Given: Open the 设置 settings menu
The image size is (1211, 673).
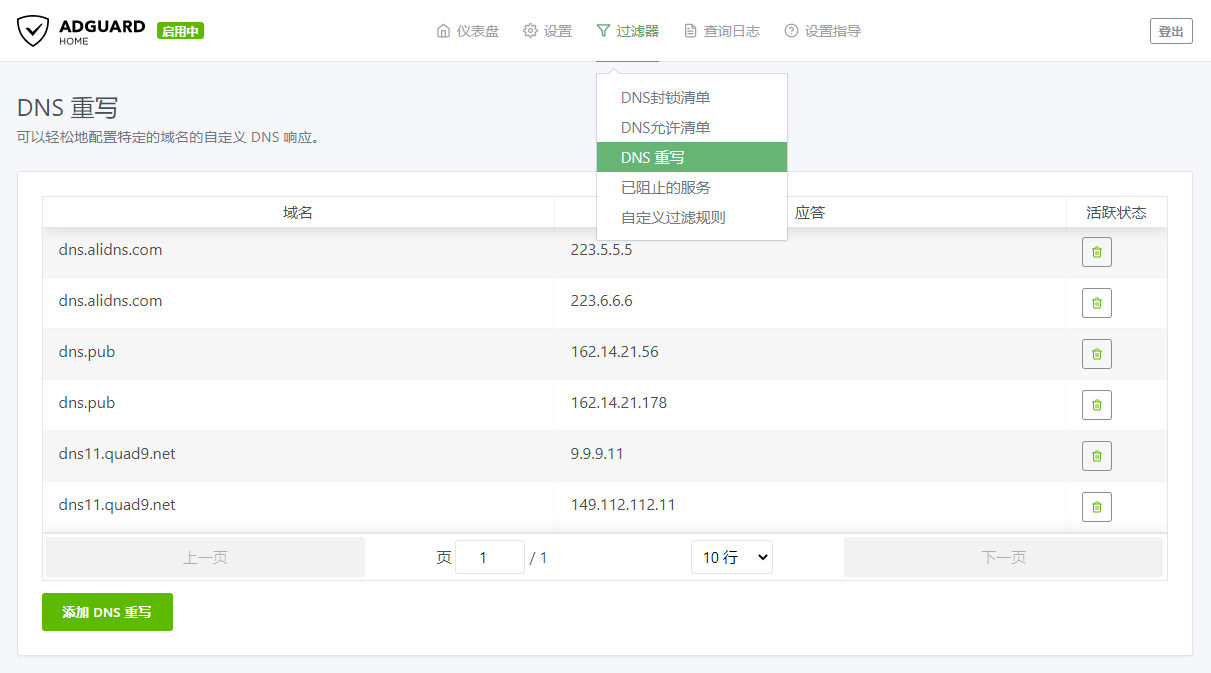Looking at the screenshot, I should [547, 31].
